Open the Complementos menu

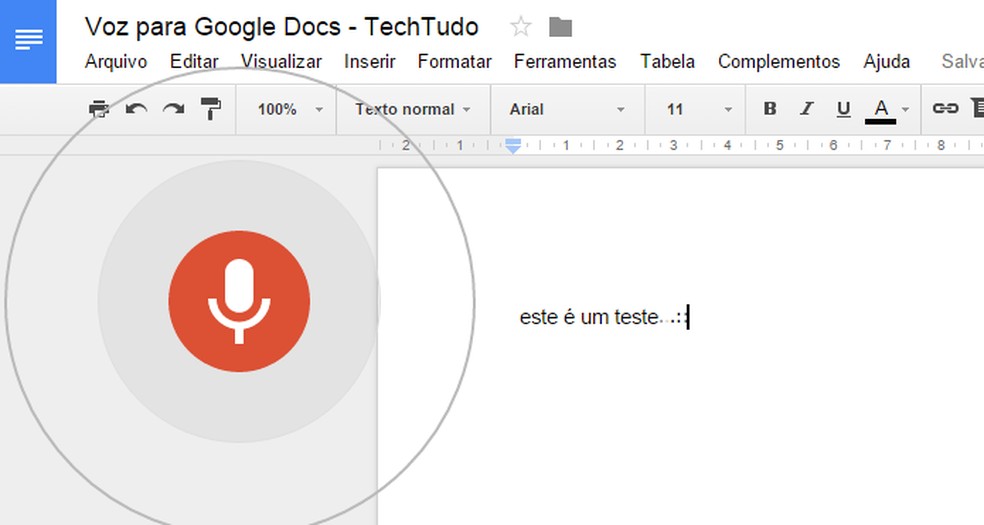click(x=779, y=61)
